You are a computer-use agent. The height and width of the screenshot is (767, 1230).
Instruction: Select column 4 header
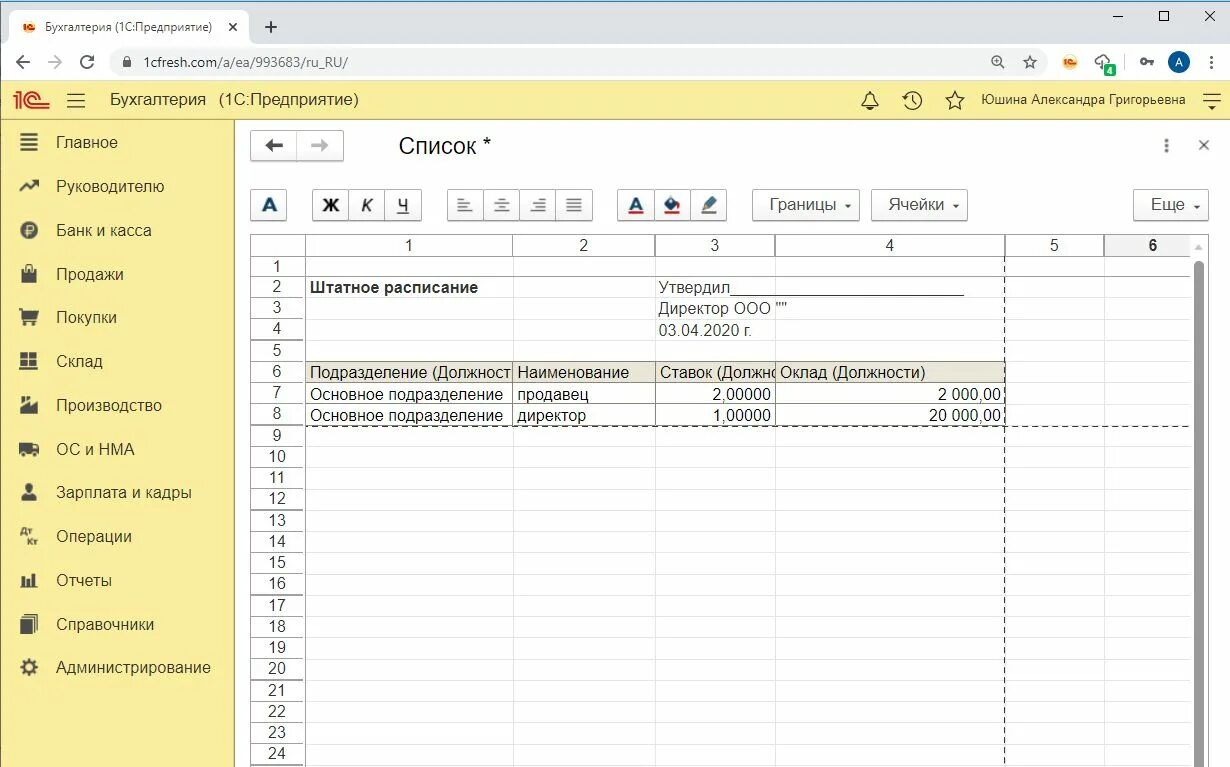(890, 245)
